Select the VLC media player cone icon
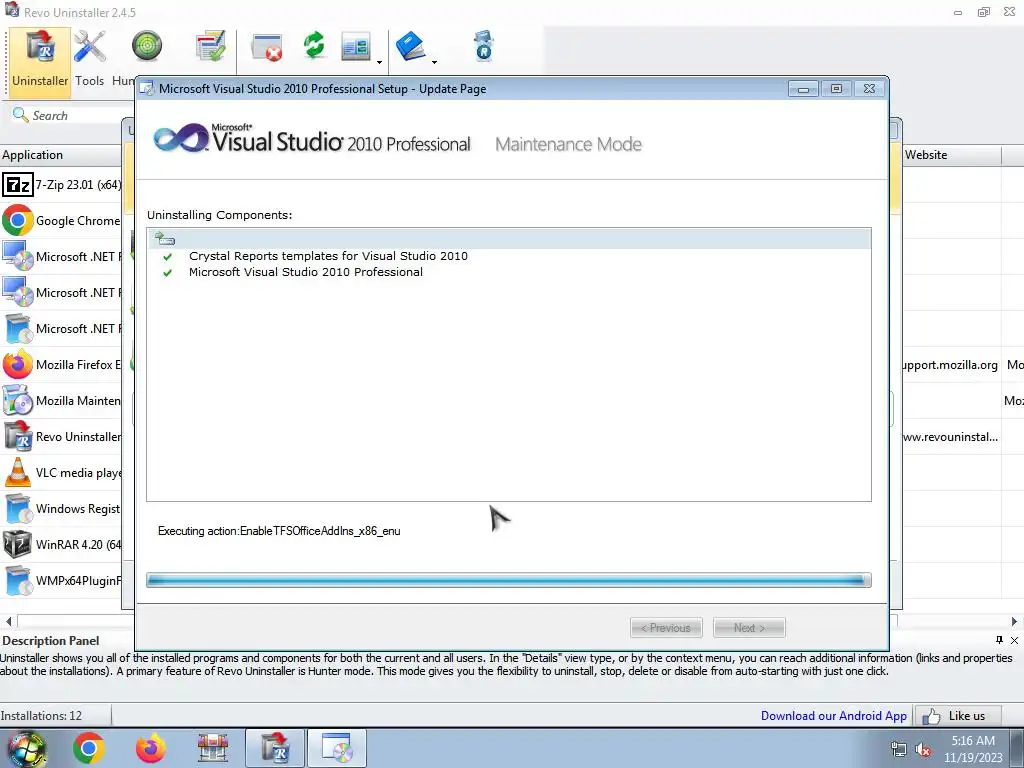The height and width of the screenshot is (768, 1024). click(x=18, y=472)
